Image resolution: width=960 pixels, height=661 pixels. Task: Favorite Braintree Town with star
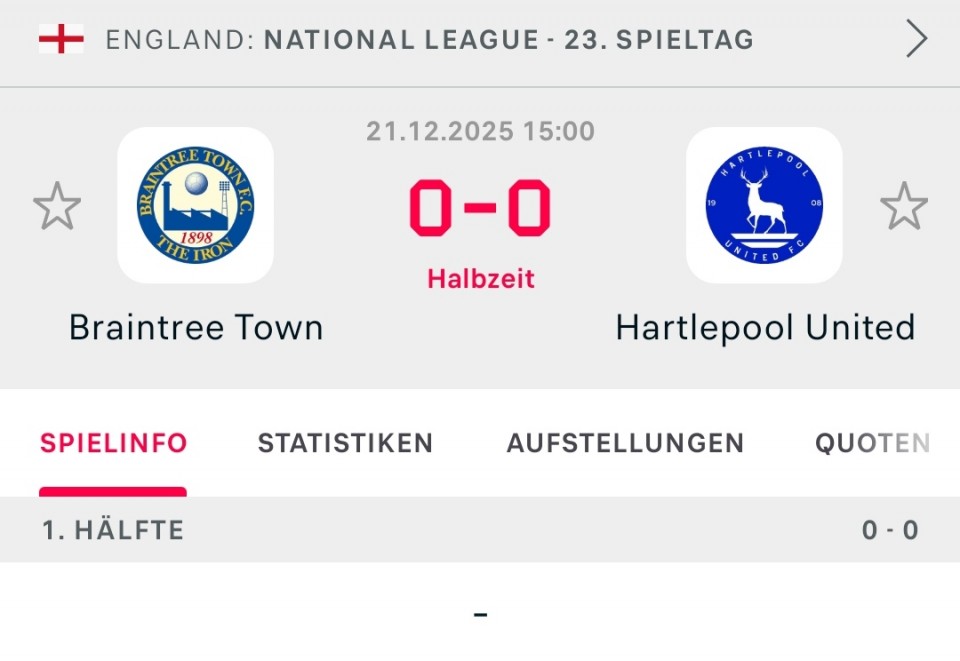point(57,206)
